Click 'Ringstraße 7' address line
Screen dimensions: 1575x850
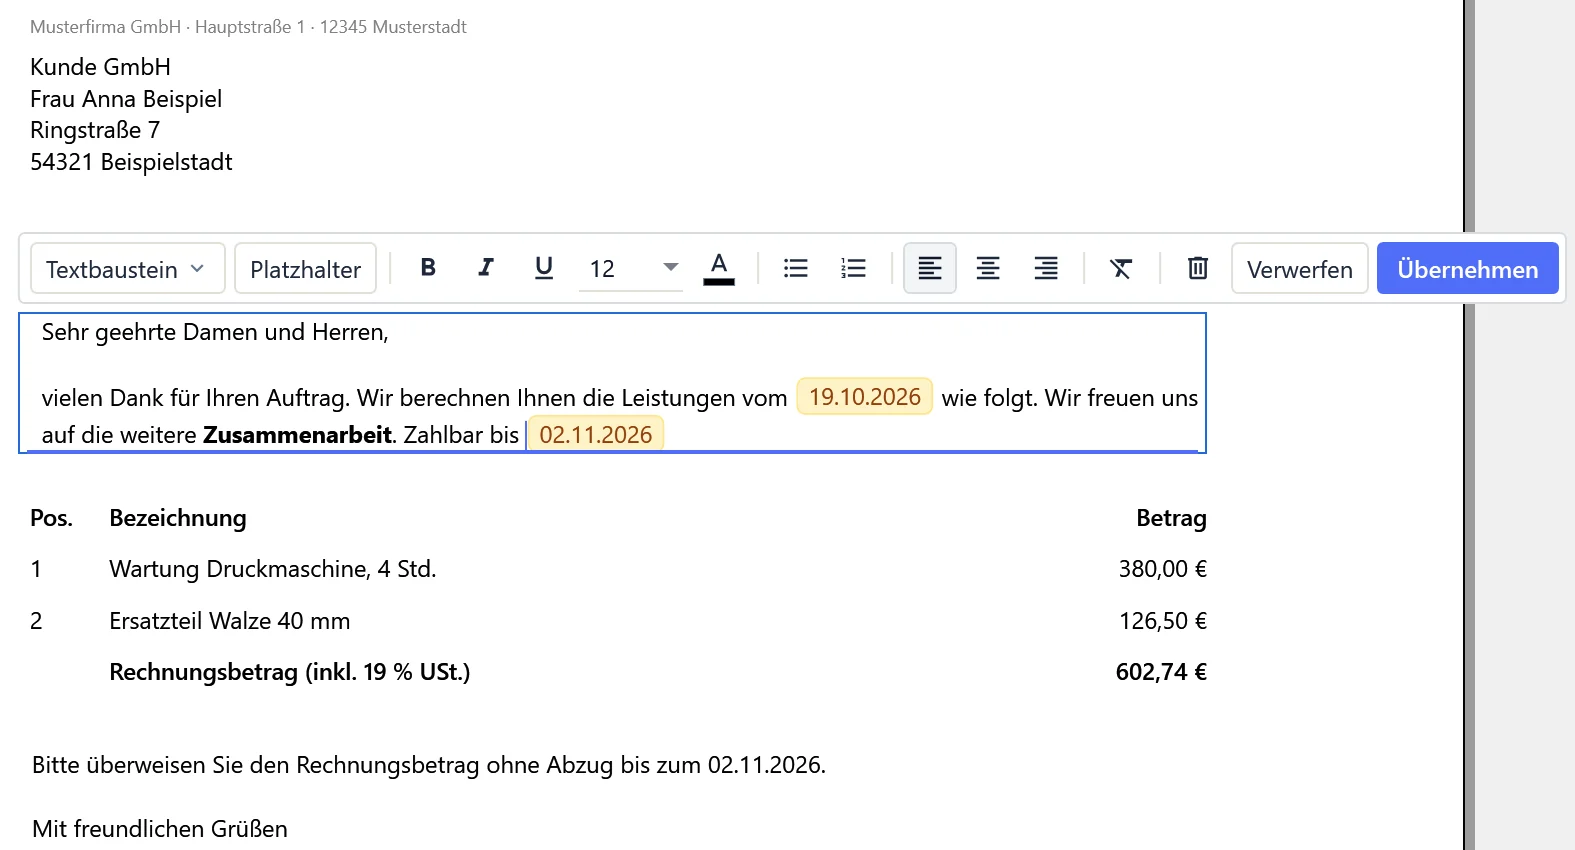95,130
